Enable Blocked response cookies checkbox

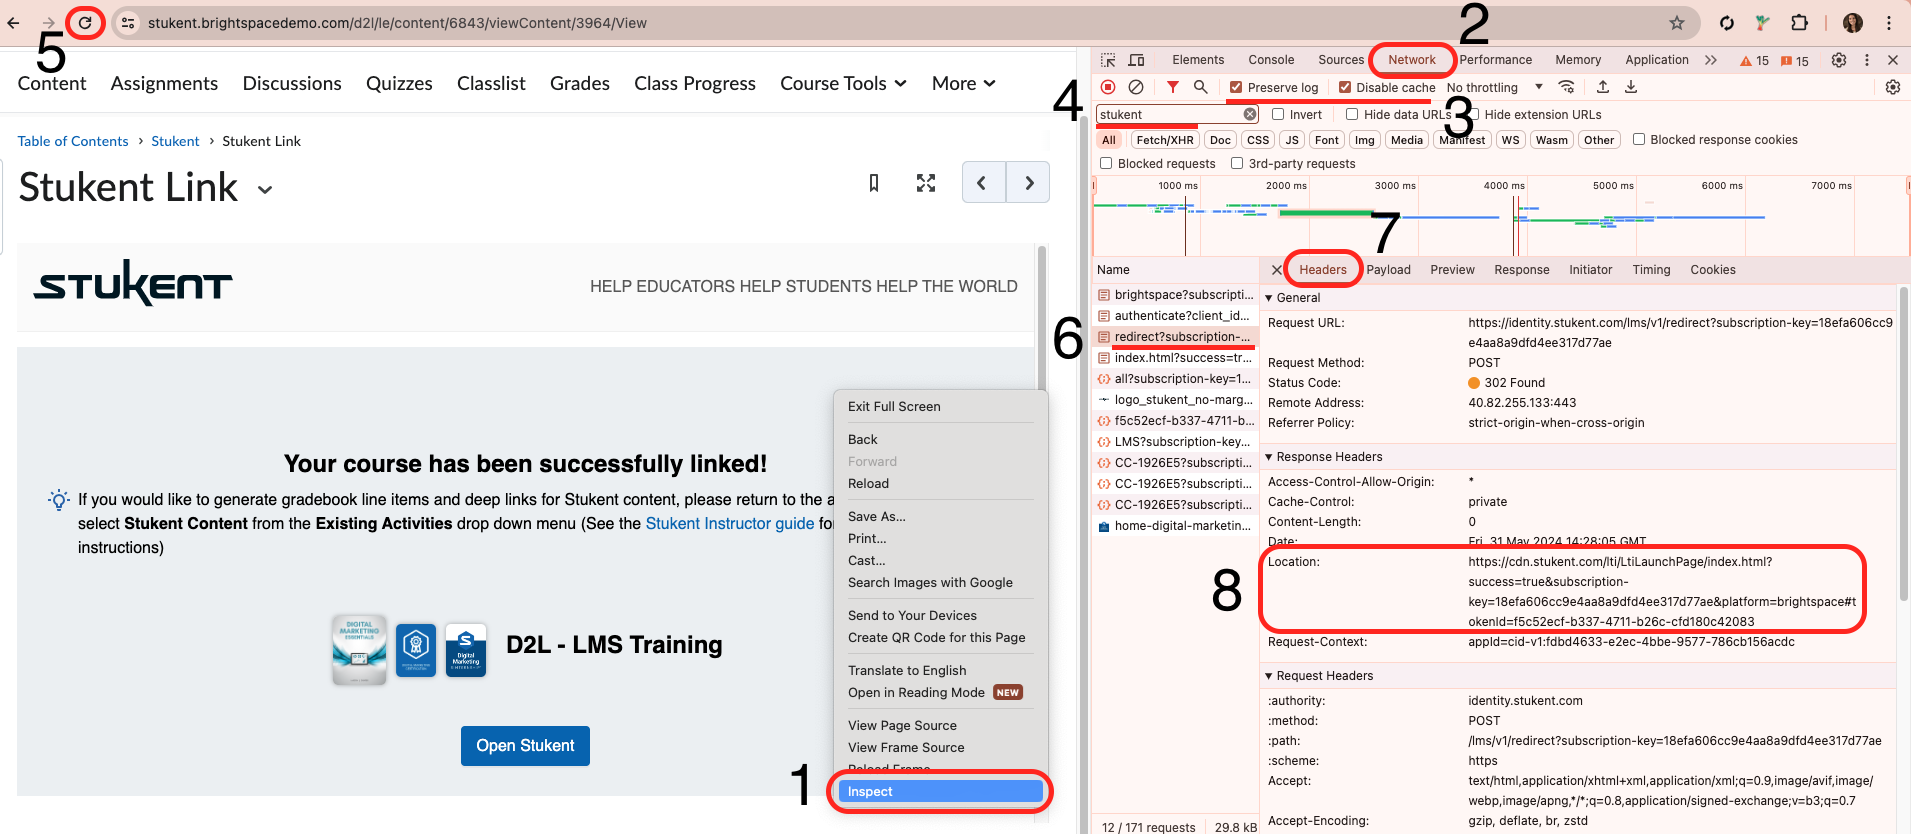point(1639,139)
